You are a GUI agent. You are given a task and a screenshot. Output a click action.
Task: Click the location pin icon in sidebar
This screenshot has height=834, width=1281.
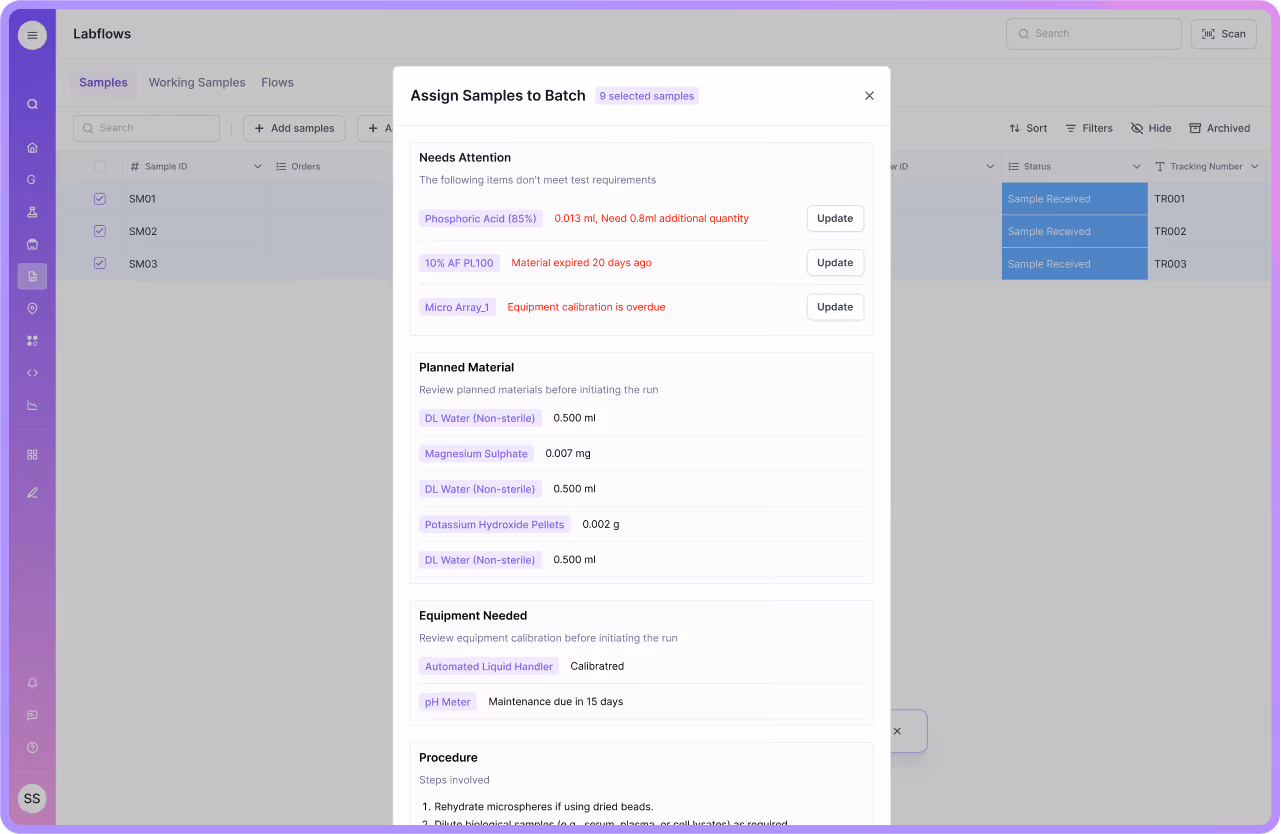click(x=31, y=308)
